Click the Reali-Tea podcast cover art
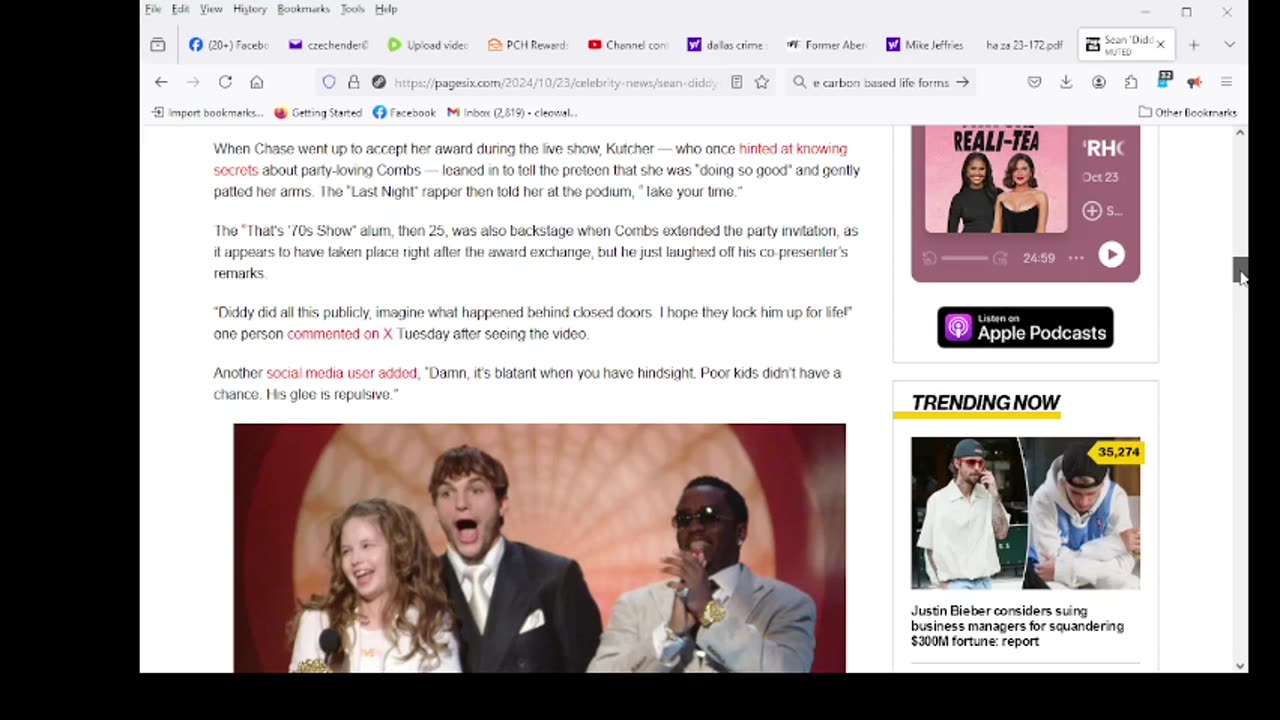The image size is (1280, 720). click(996, 179)
